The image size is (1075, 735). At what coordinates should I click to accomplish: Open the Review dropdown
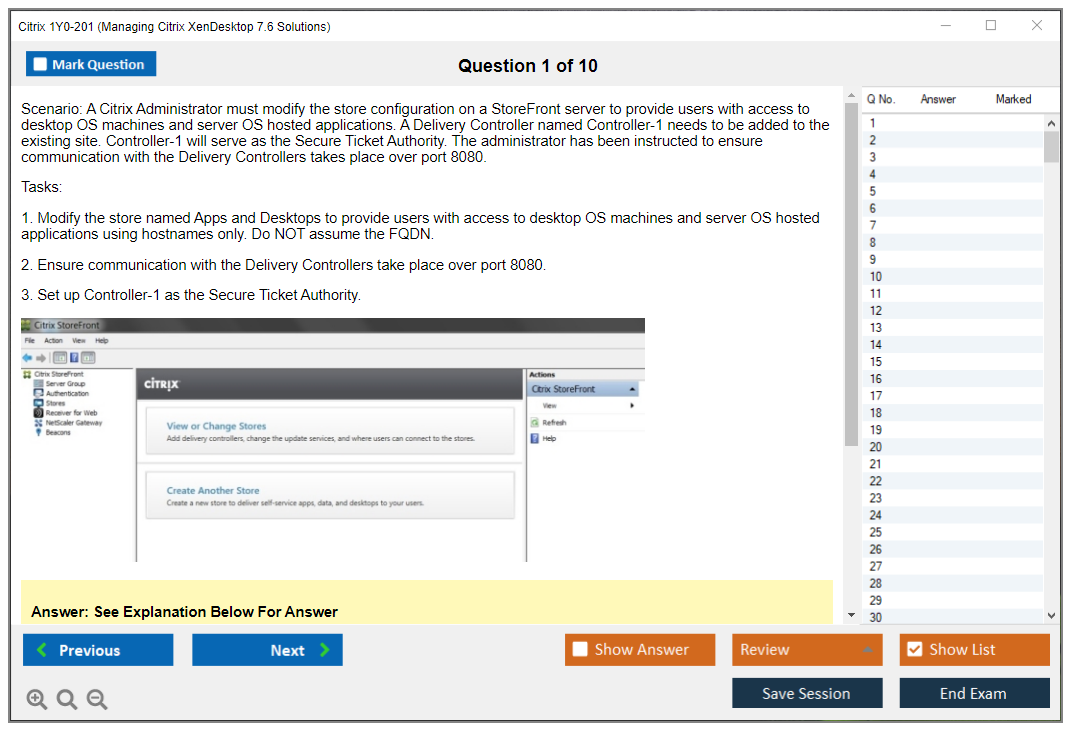tap(807, 650)
